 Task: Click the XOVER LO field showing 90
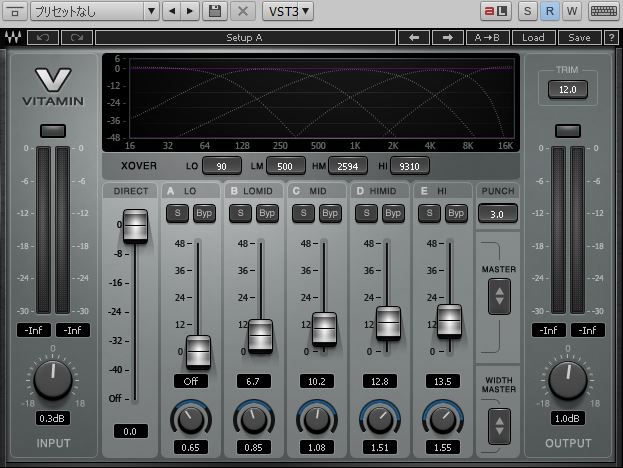pyautogui.click(x=222, y=166)
